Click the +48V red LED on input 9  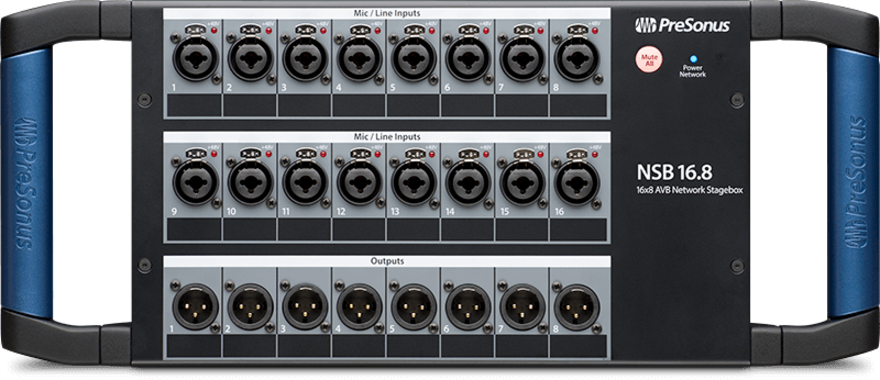pyautogui.click(x=214, y=154)
